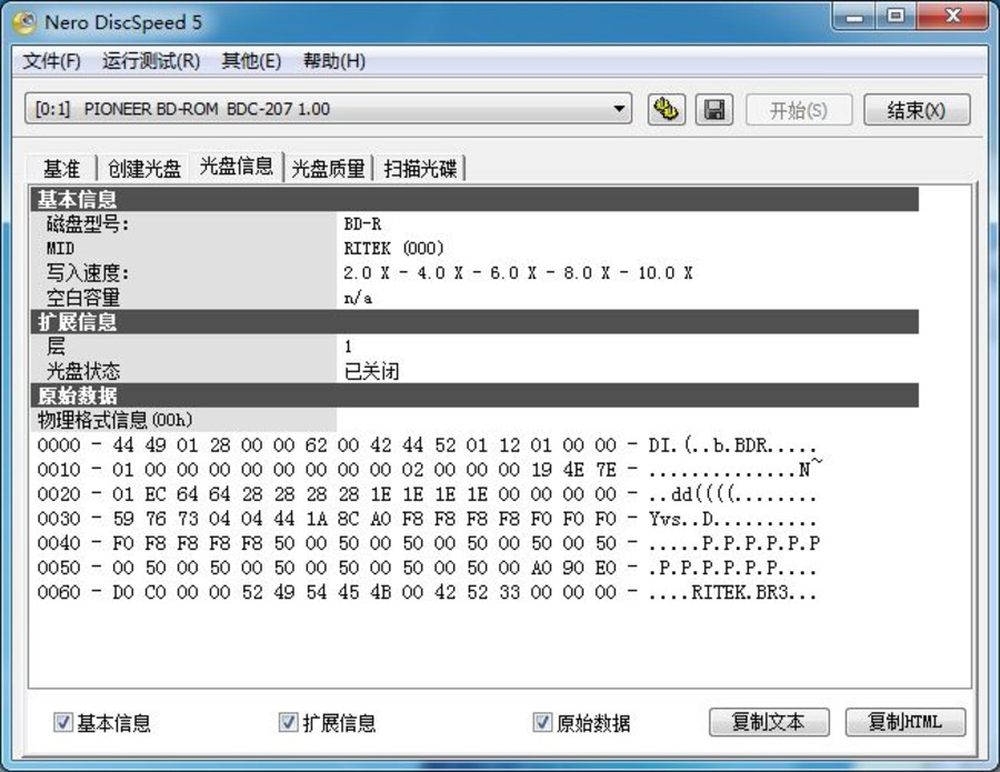
Task: Minimize the Nero DiscSpeed window
Action: tap(855, 16)
